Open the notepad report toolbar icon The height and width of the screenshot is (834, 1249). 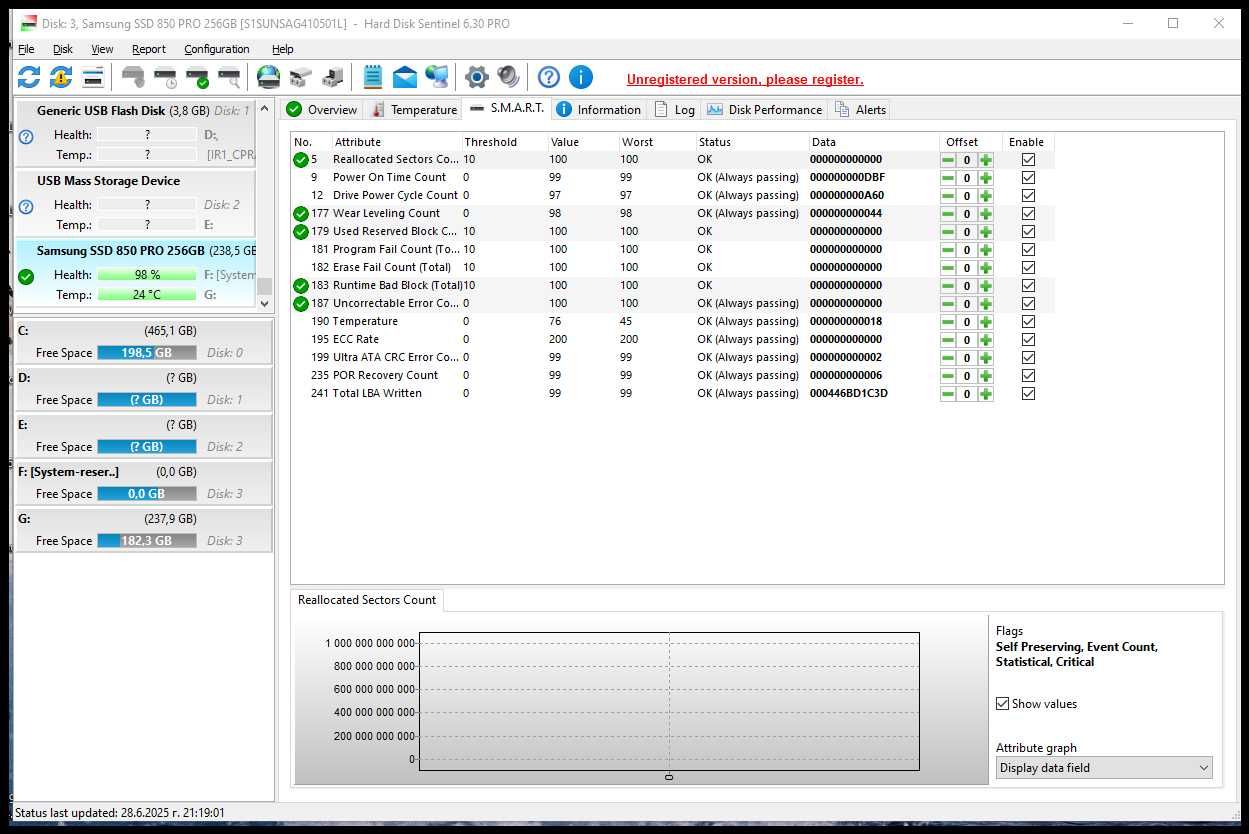point(373,77)
